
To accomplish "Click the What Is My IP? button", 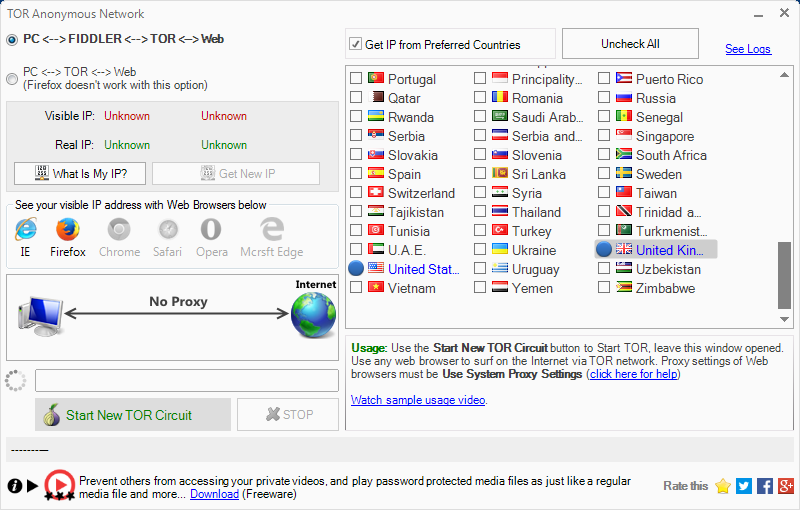I will pos(80,173).
